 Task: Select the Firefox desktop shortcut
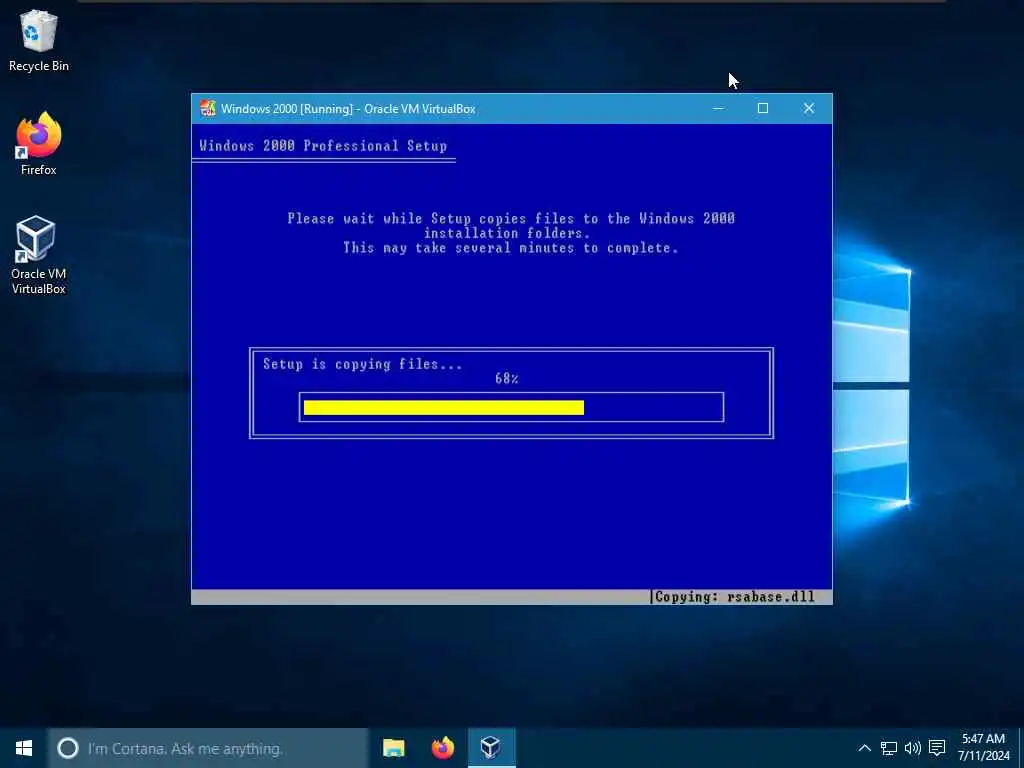[39, 144]
